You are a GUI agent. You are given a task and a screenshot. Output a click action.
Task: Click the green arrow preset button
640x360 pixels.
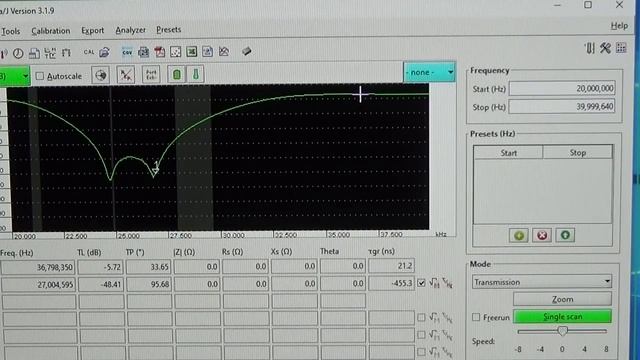(565, 235)
